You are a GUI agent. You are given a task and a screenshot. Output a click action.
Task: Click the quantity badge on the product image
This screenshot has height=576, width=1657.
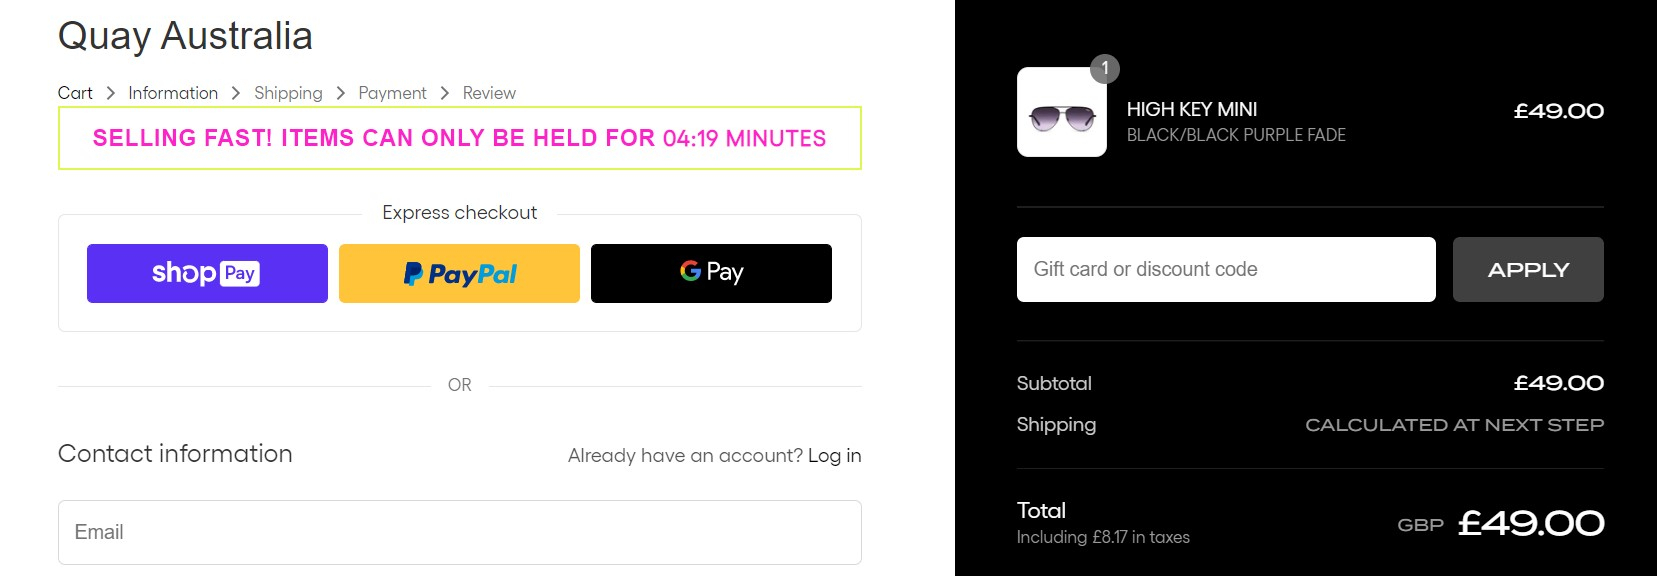click(x=1104, y=68)
